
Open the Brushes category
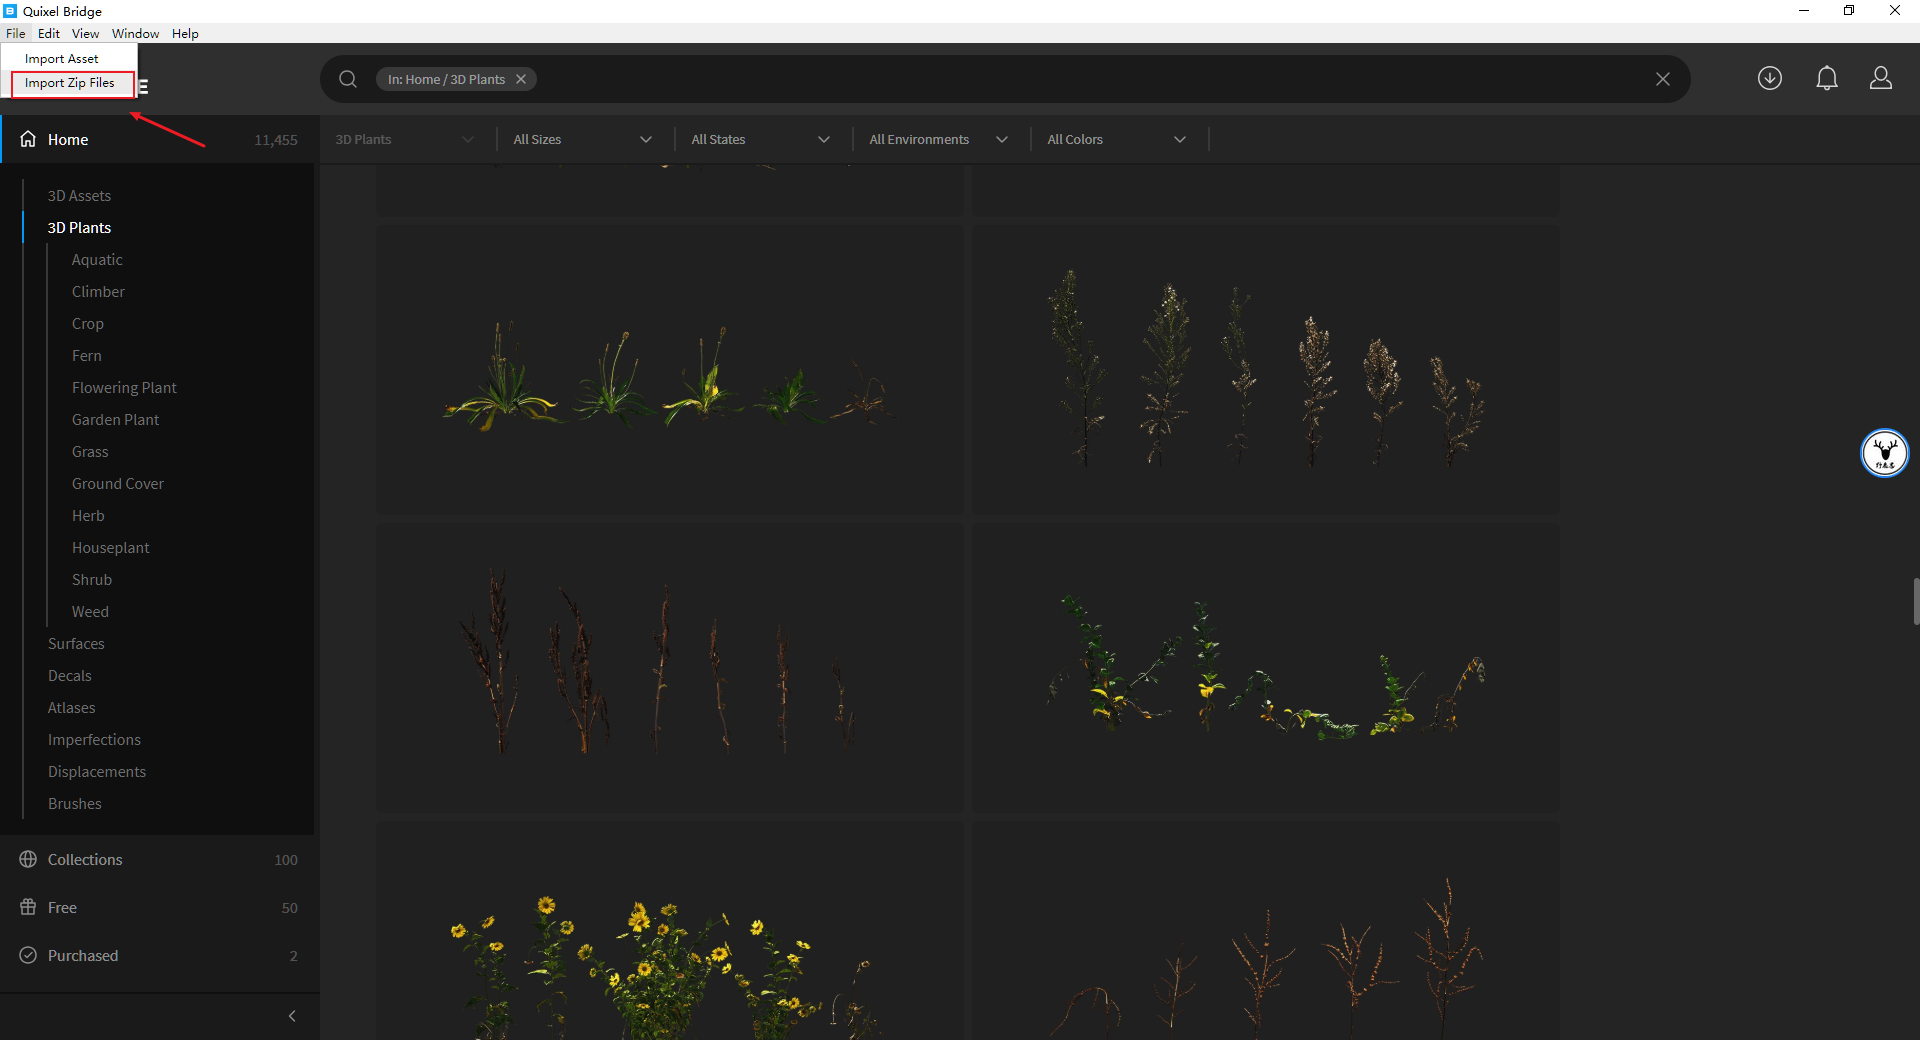coord(75,804)
